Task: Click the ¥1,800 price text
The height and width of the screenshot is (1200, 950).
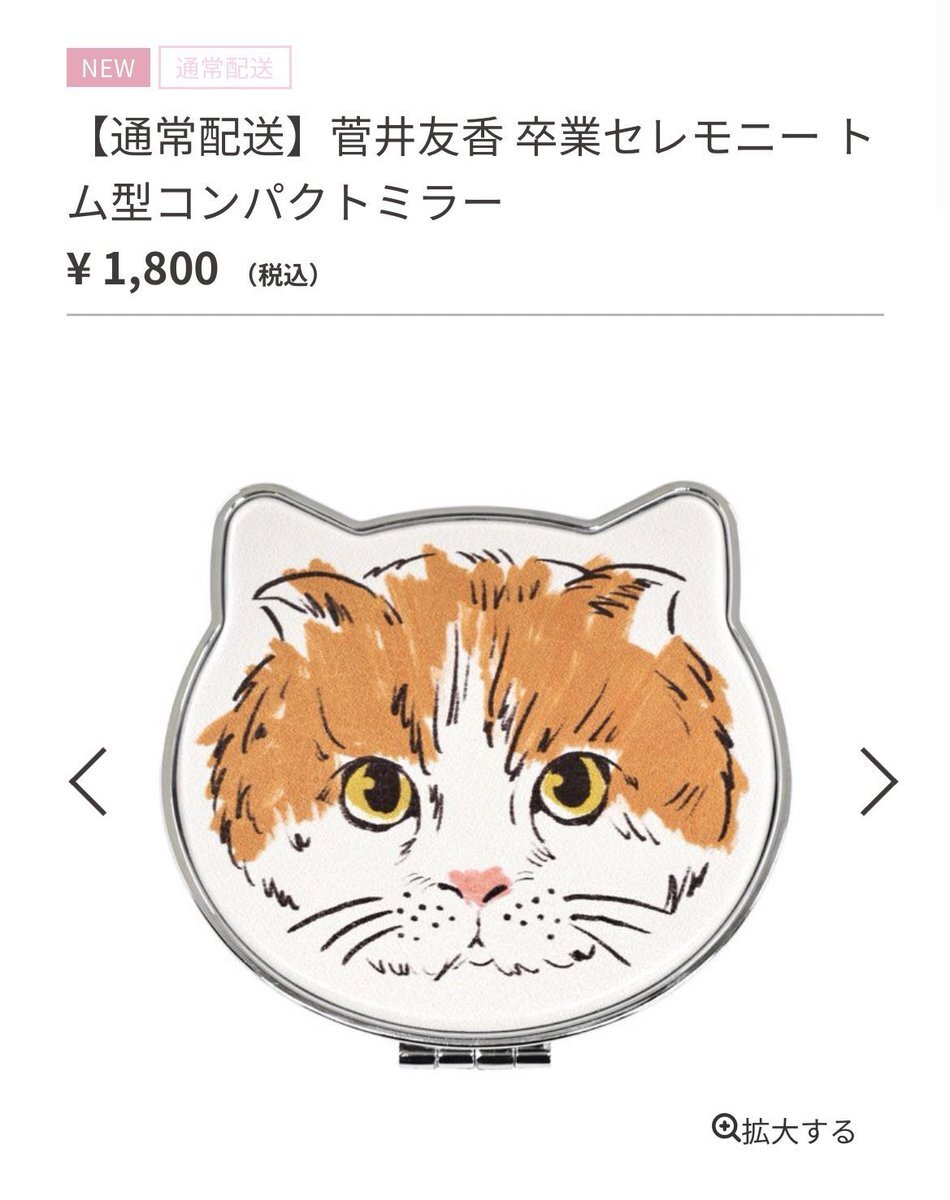Action: pos(142,270)
